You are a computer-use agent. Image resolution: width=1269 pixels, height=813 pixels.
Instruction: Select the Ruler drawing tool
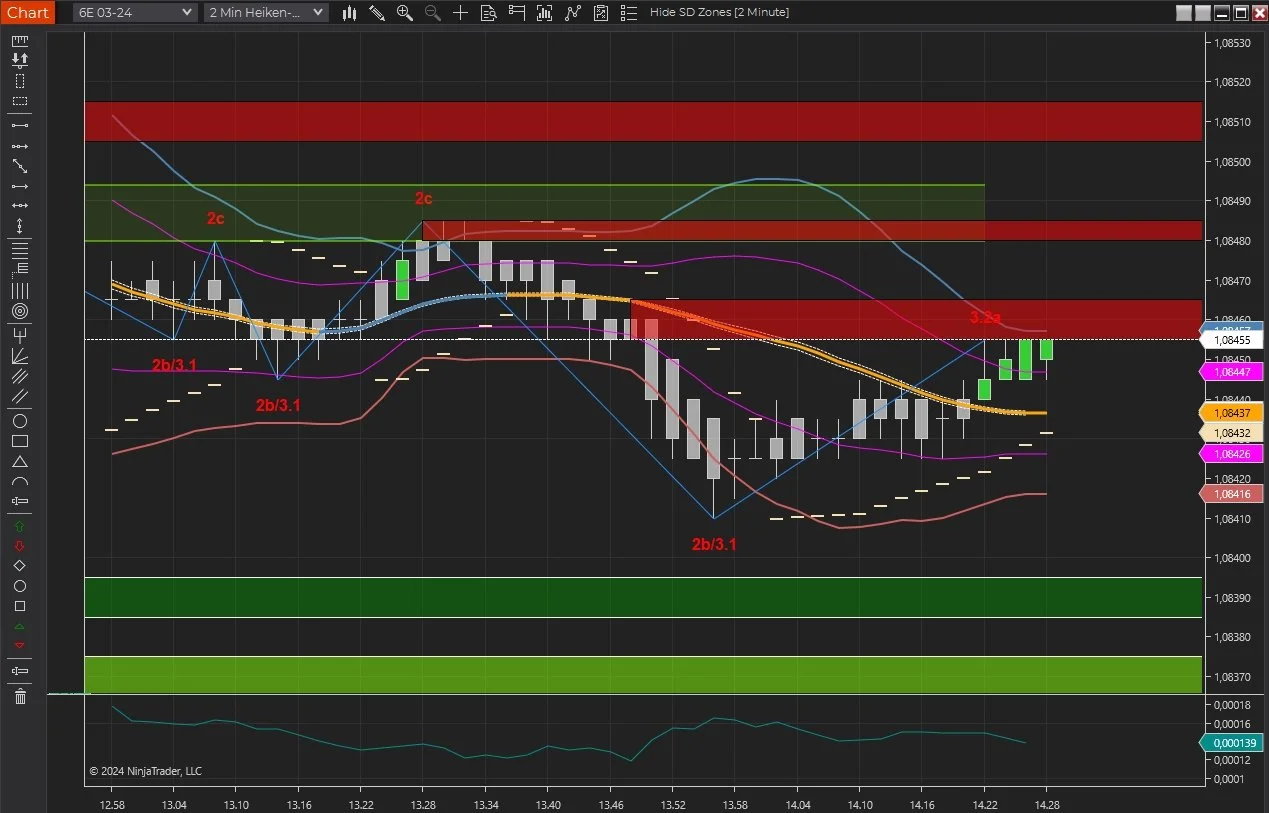tap(19, 41)
